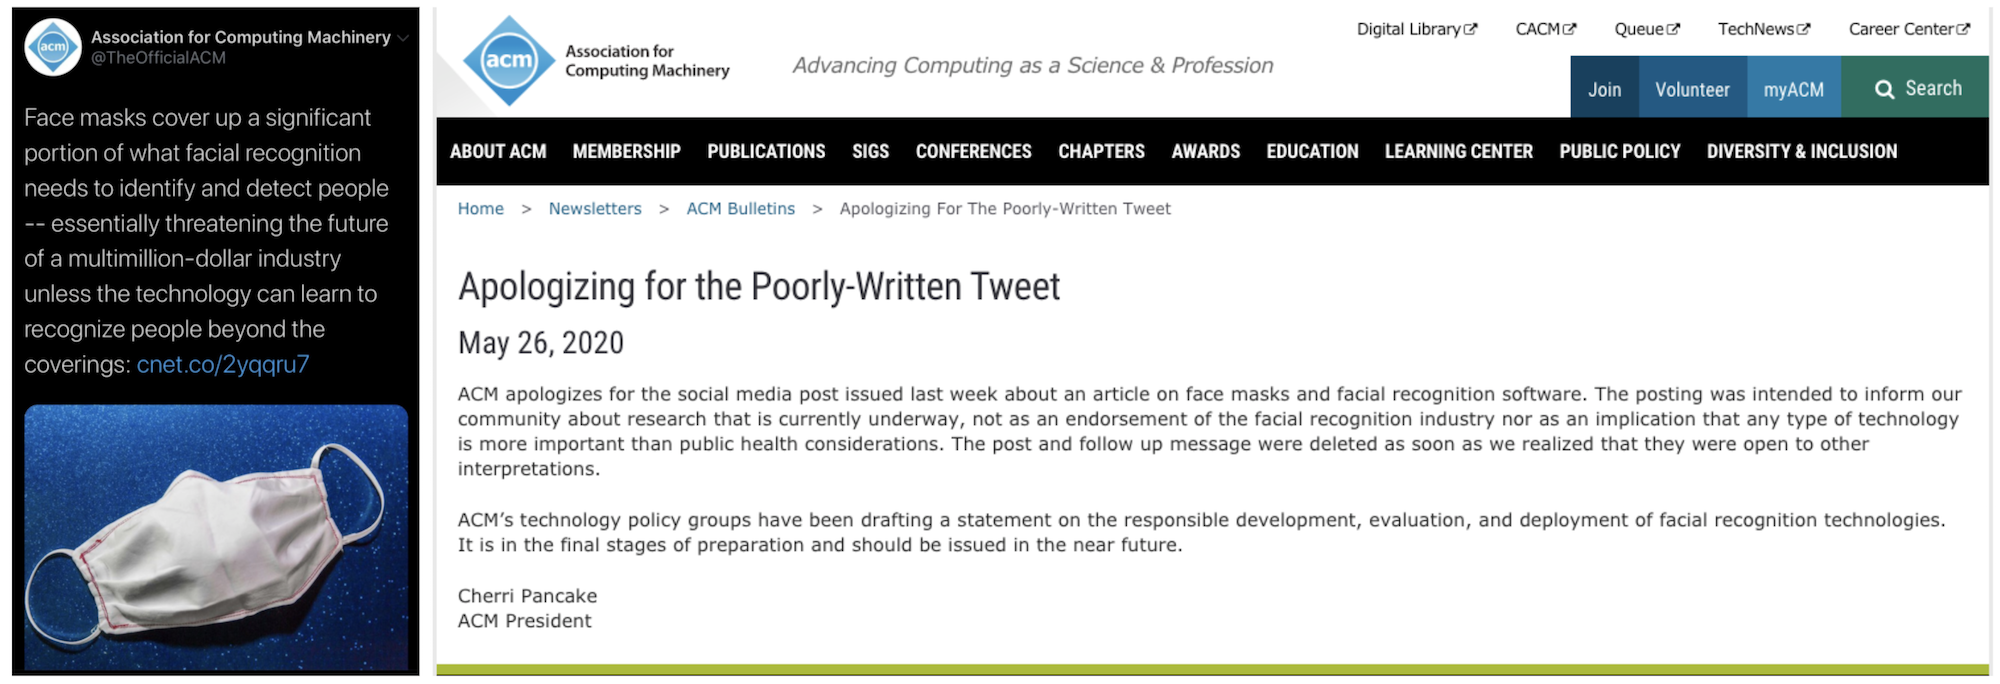2000x684 pixels.
Task: Open the Queue external link
Action: tap(1647, 29)
